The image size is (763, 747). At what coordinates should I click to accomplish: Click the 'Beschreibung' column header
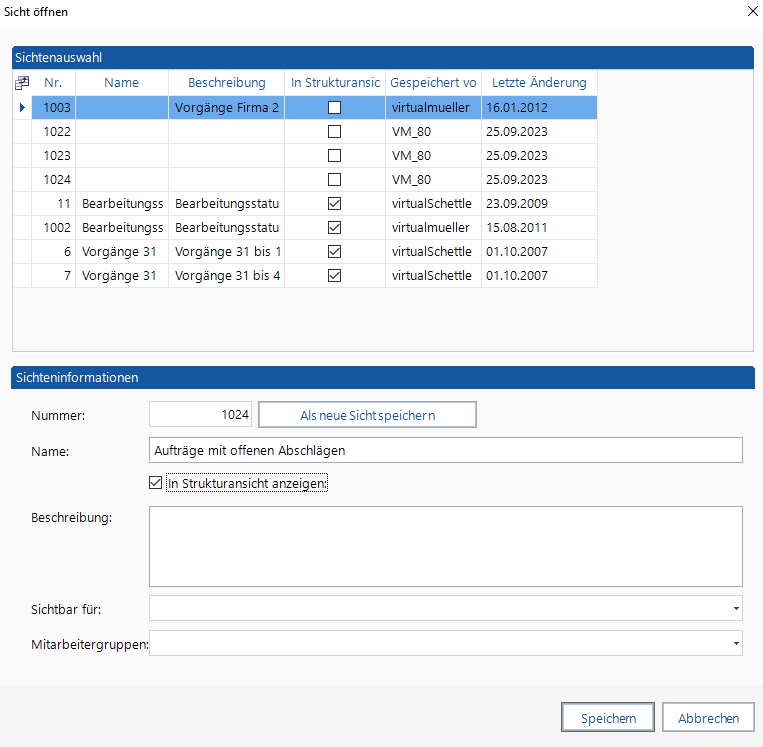coord(226,83)
